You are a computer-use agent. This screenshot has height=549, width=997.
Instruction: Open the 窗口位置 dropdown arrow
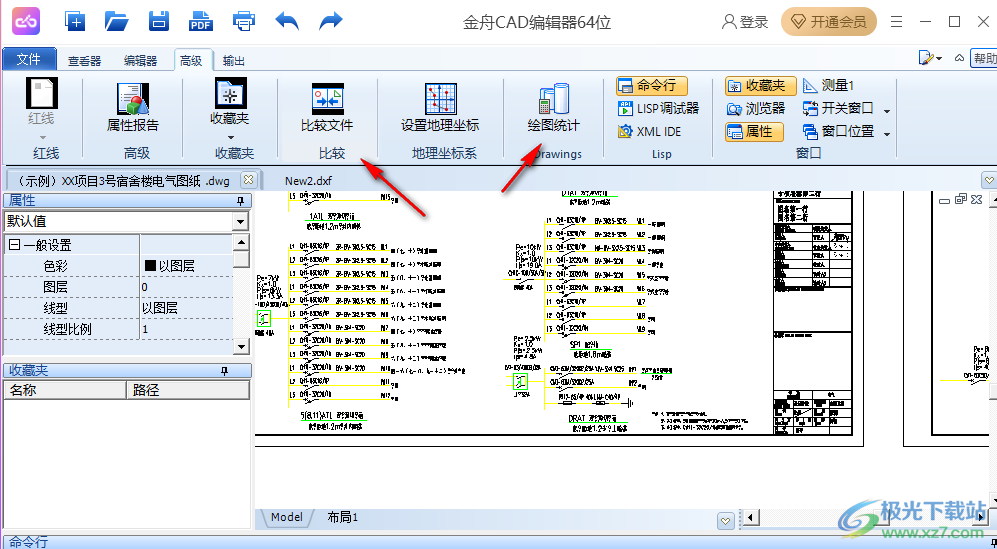[x=887, y=133]
